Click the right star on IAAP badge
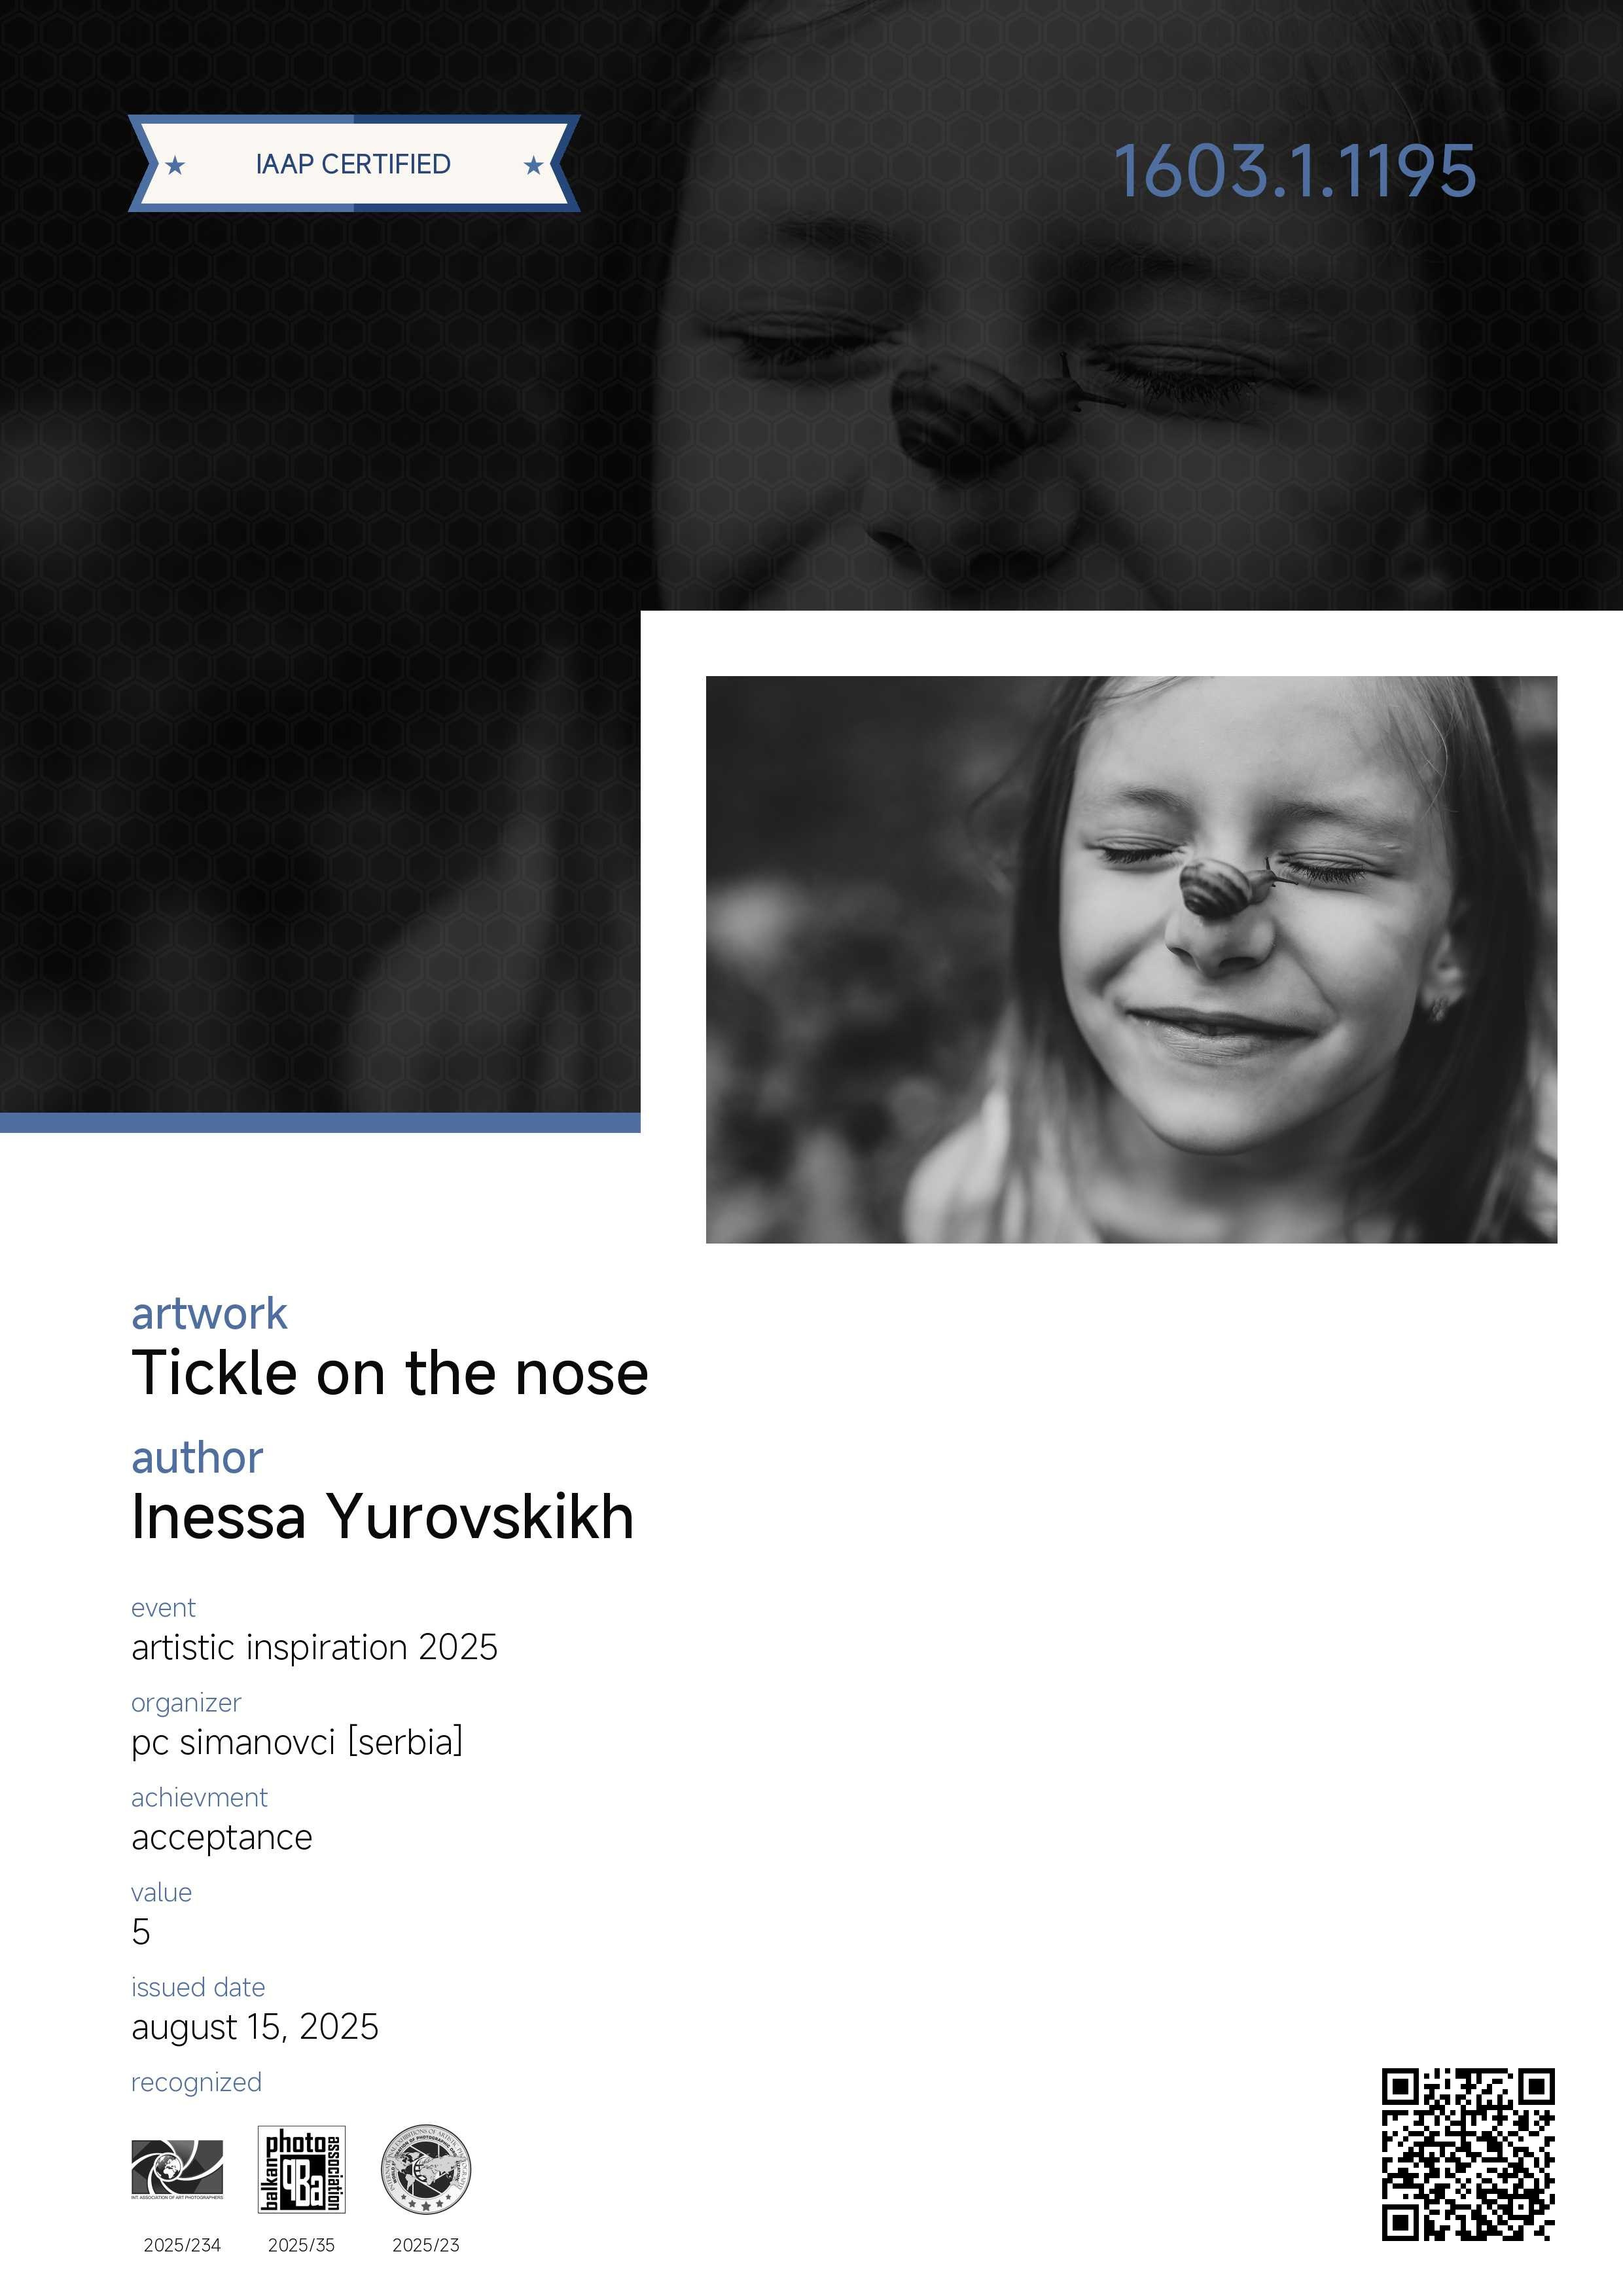 point(533,165)
